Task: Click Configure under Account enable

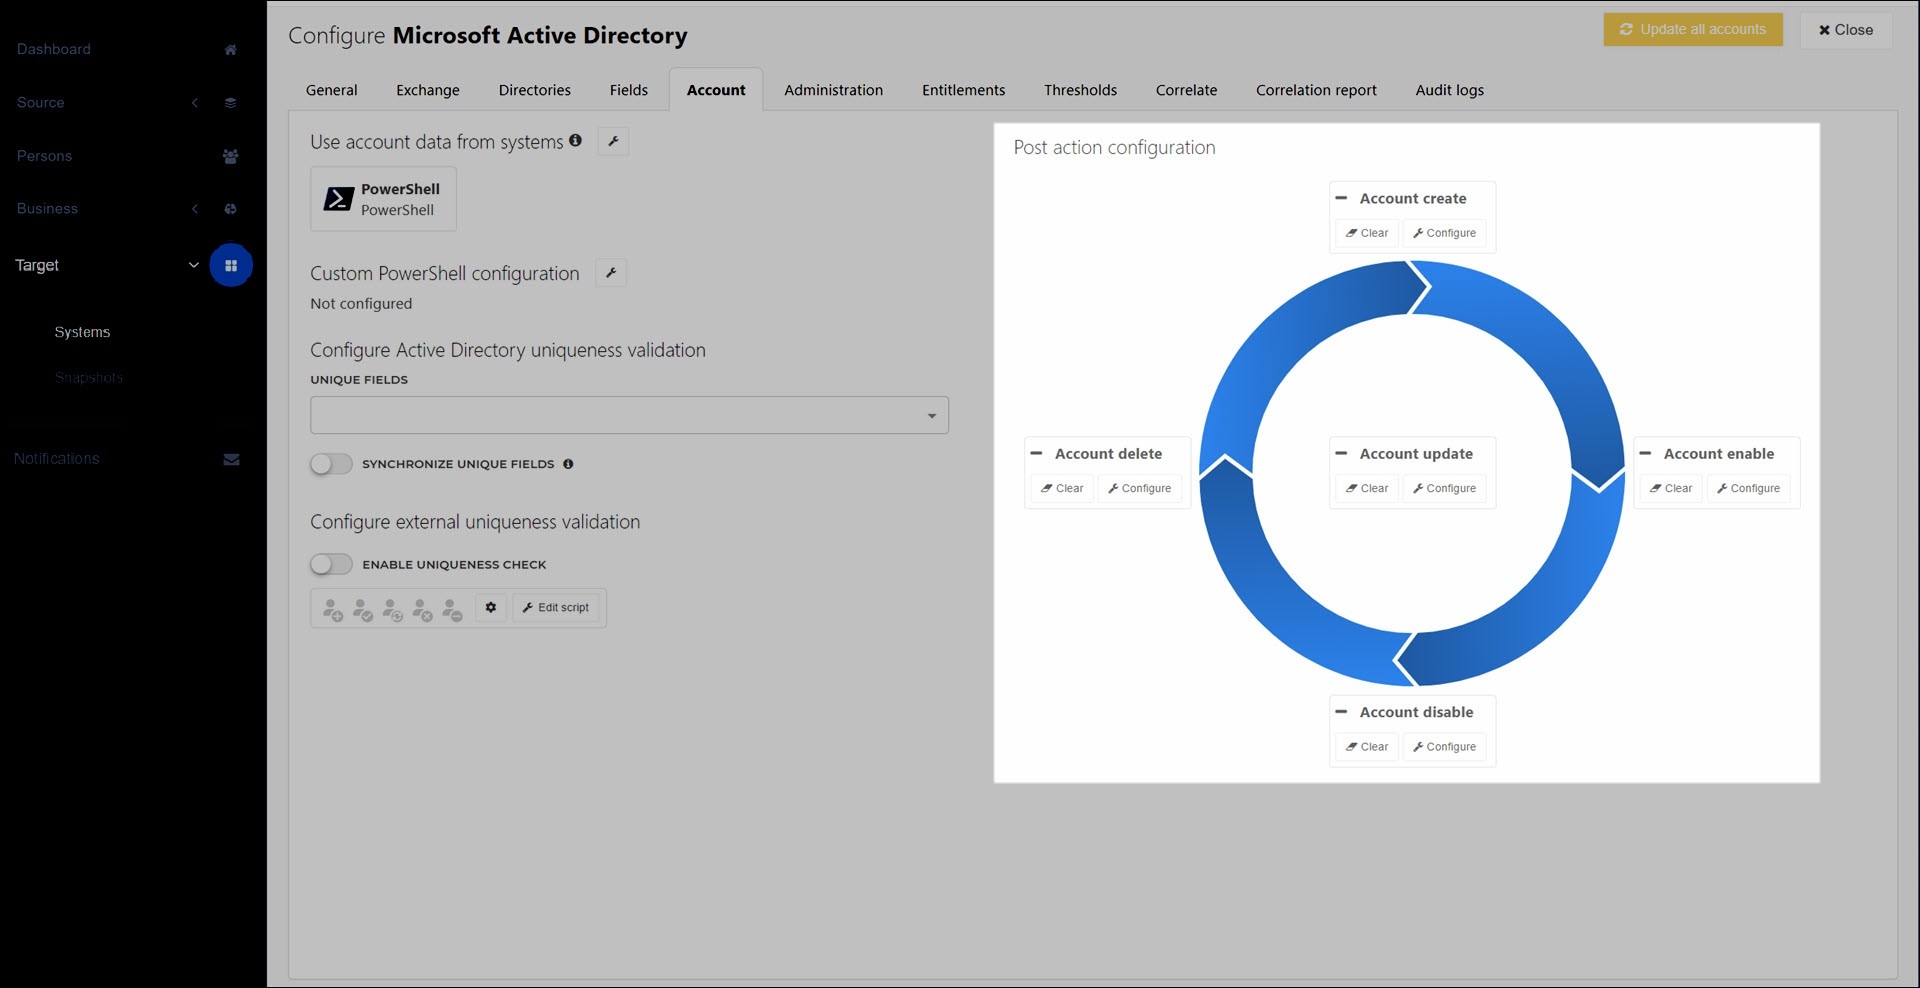Action: click(x=1748, y=488)
